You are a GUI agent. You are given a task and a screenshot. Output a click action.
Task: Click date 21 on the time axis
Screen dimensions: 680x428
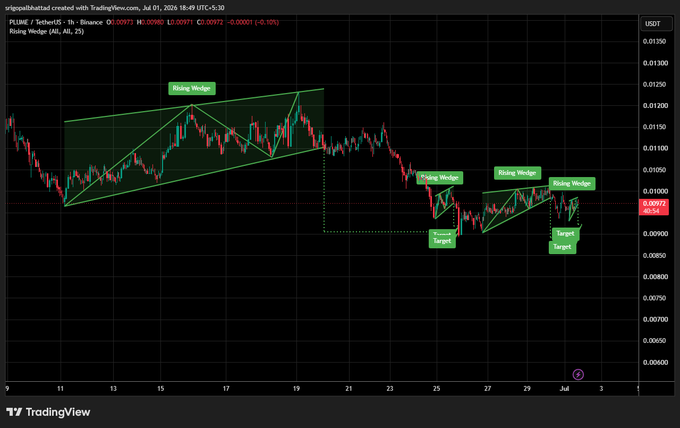(349, 389)
